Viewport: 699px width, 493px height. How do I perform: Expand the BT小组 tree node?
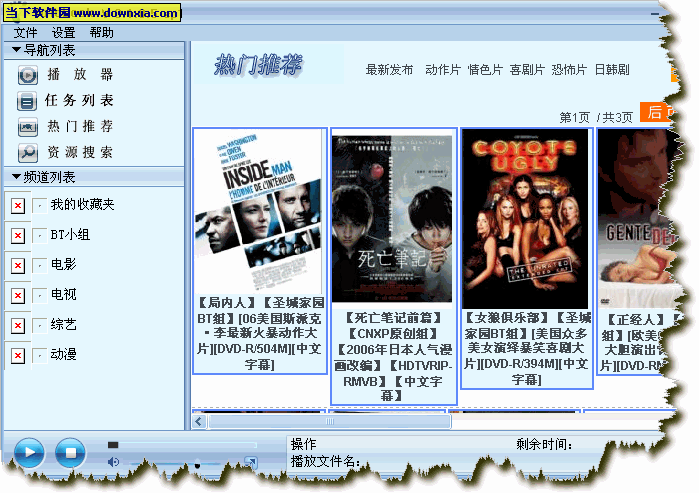40,235
